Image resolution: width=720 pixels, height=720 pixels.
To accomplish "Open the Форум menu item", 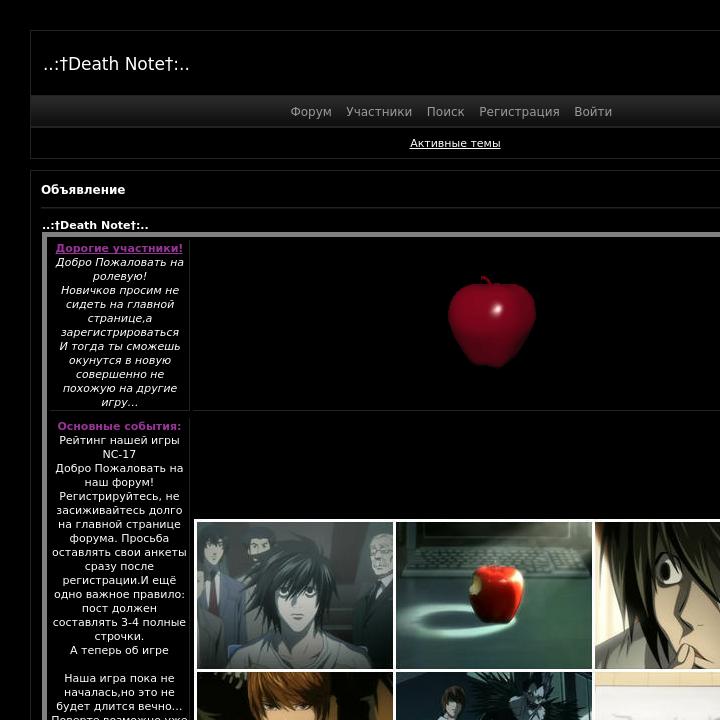I will point(311,112).
